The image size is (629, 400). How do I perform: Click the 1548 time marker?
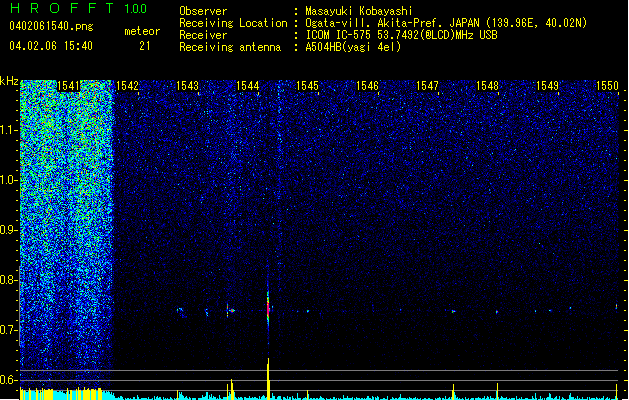(487, 86)
